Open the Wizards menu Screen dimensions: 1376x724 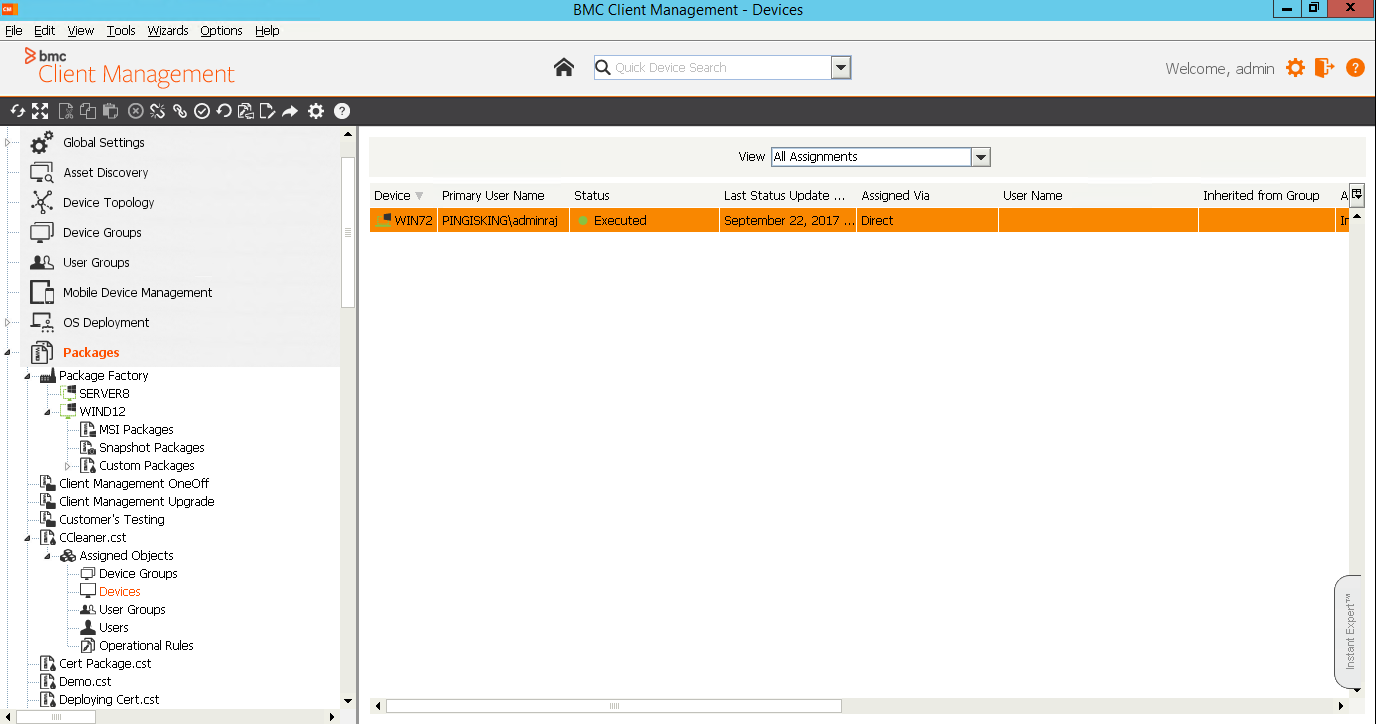pos(168,31)
